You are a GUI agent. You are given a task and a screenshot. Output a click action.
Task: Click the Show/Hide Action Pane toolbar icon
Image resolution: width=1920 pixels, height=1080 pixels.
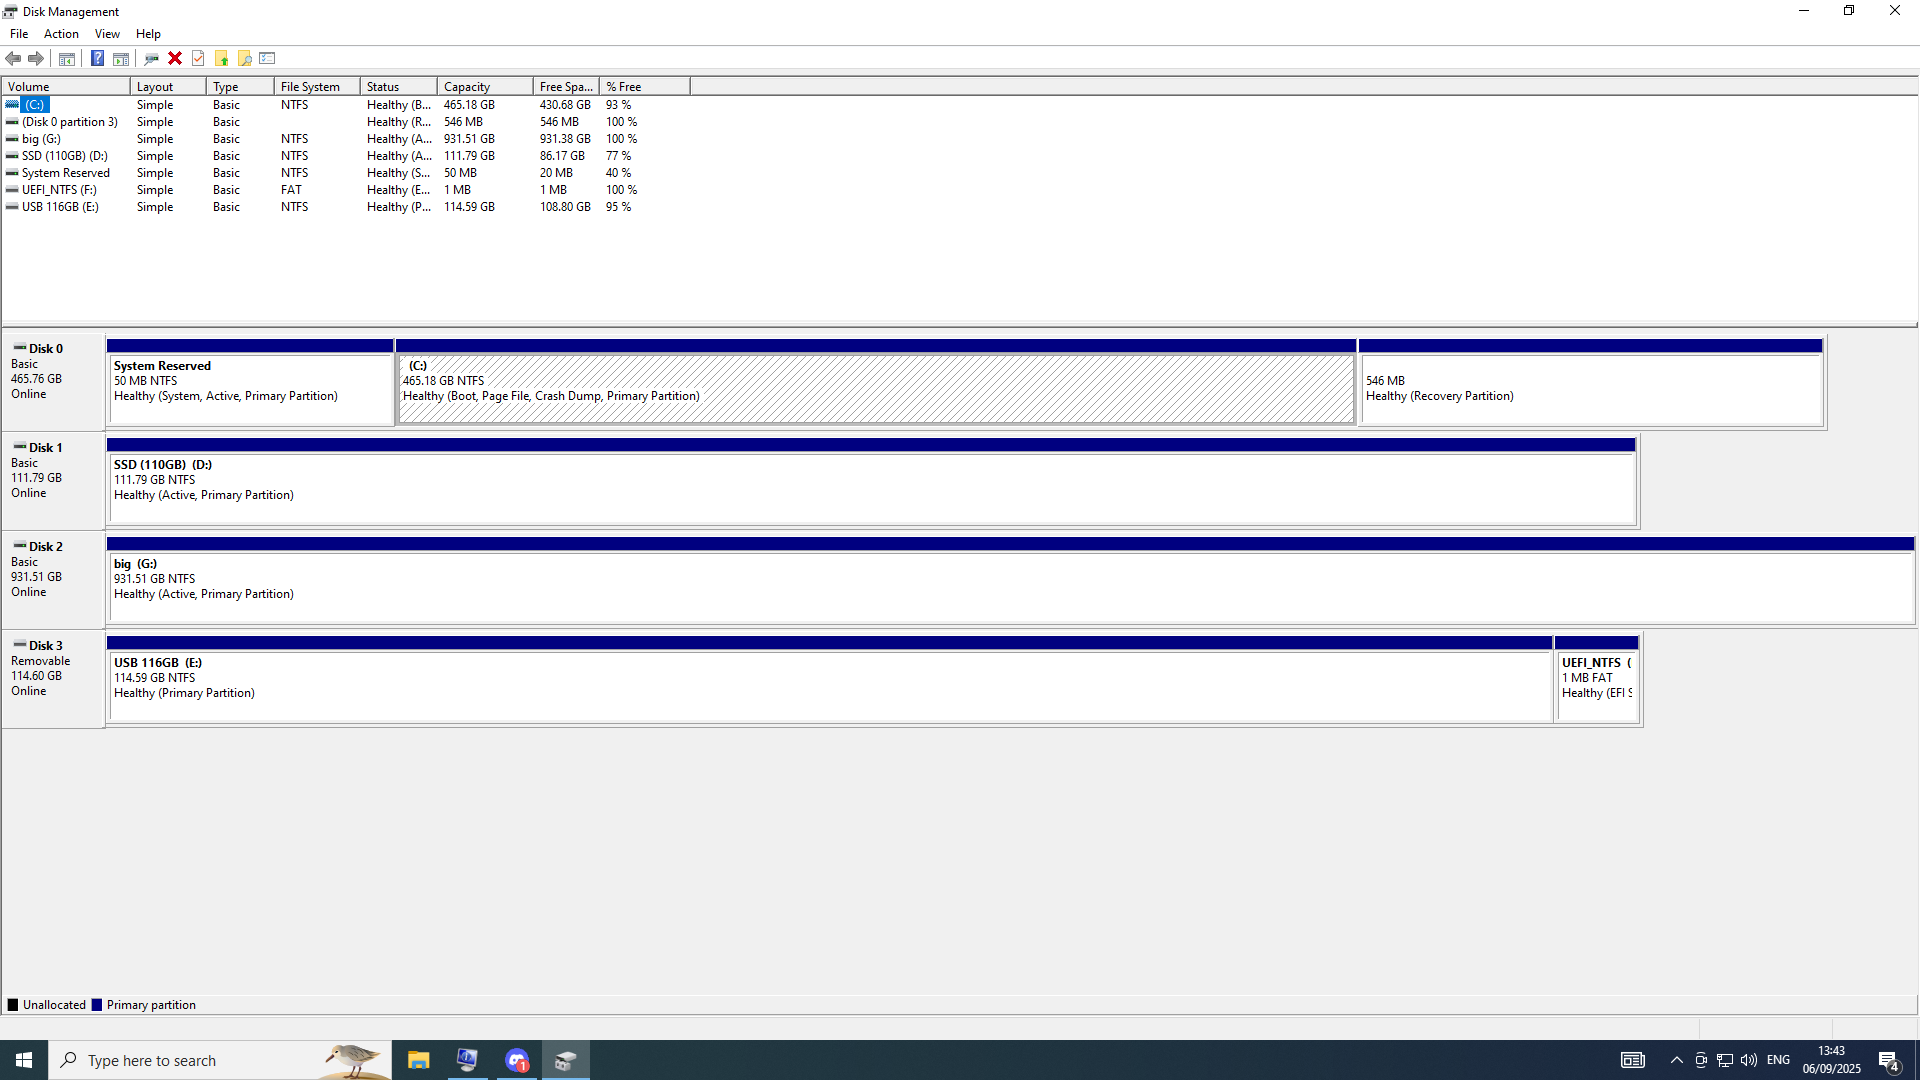[121, 58]
